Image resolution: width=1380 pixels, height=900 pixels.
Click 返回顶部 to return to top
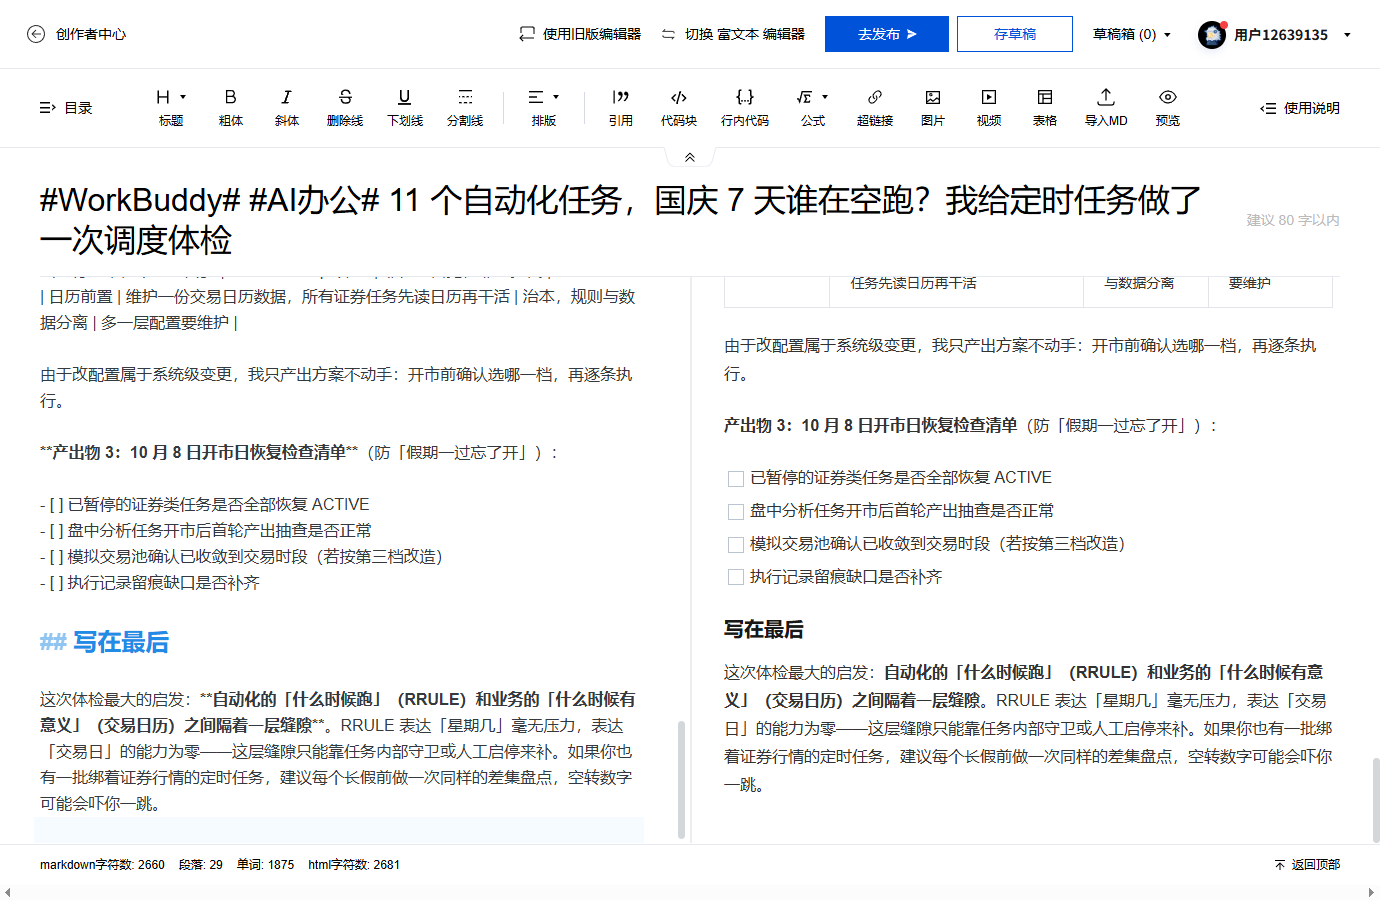1307,865
